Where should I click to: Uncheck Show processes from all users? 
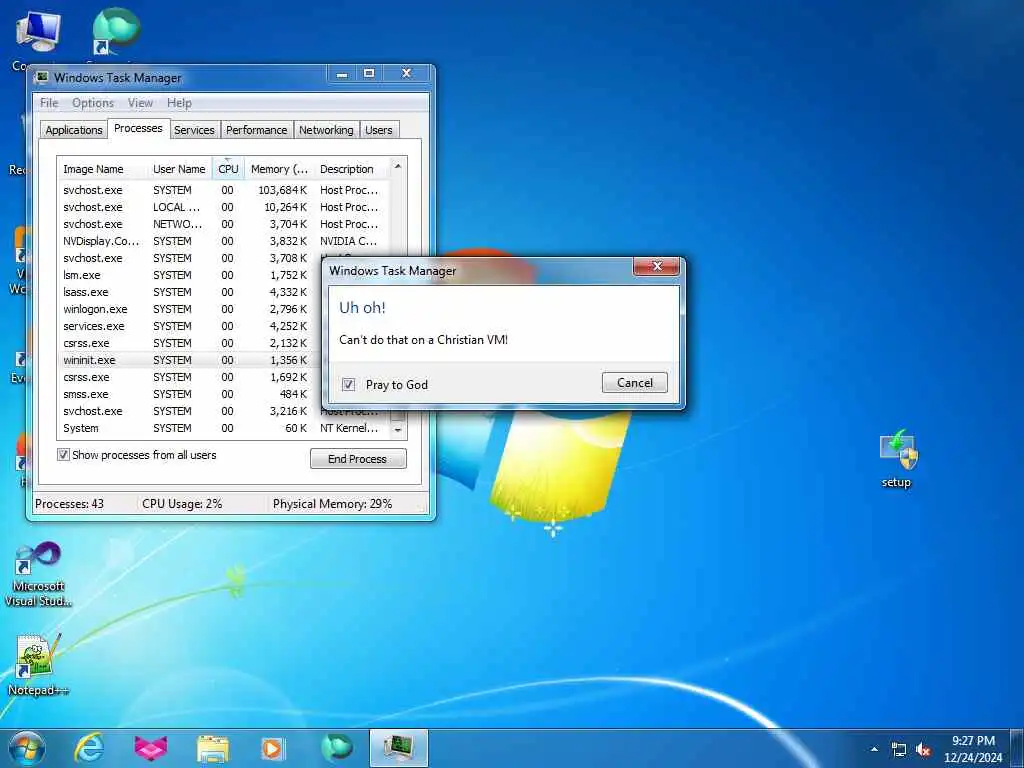[x=63, y=455]
